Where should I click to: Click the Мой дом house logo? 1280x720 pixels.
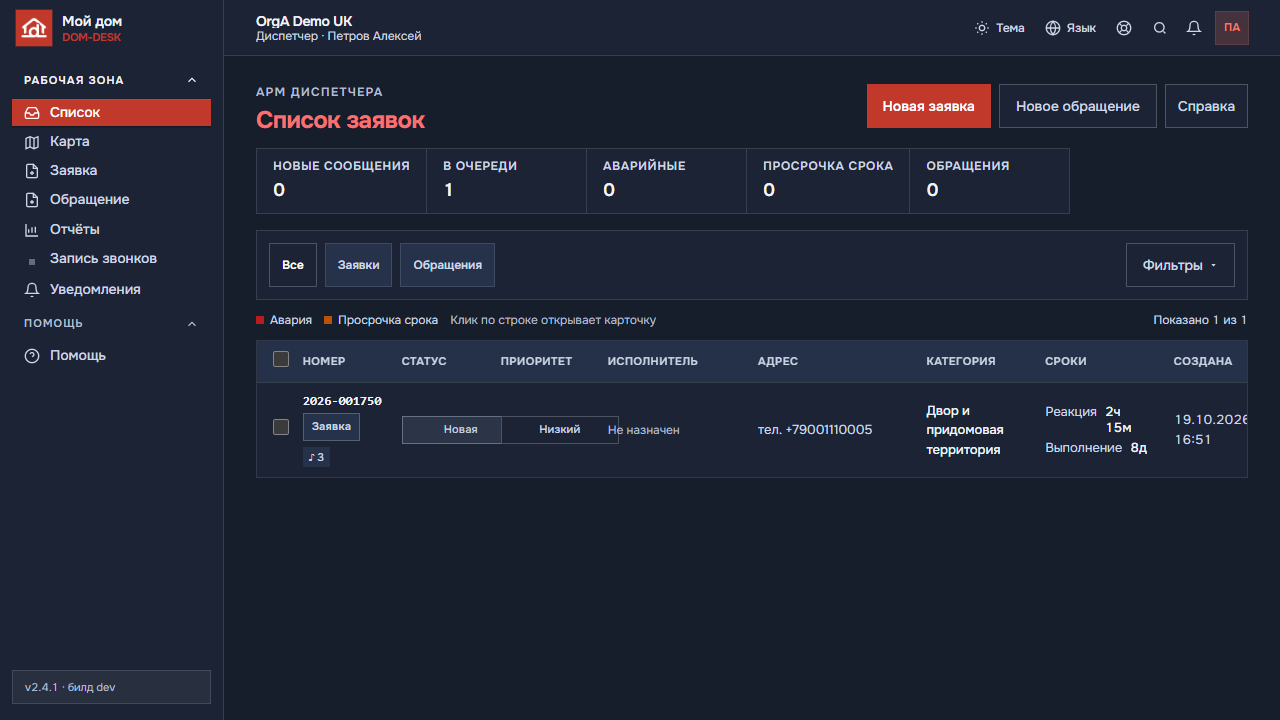[34, 28]
